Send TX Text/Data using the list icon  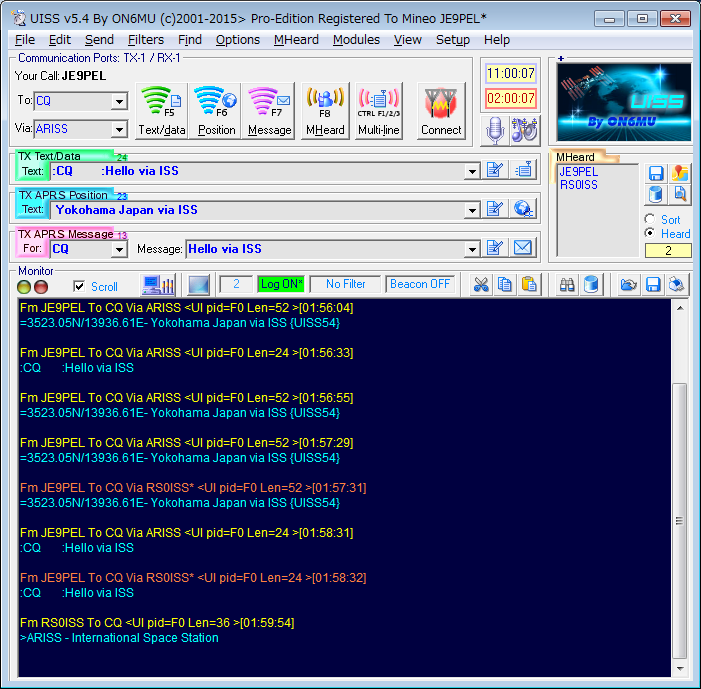tap(523, 170)
